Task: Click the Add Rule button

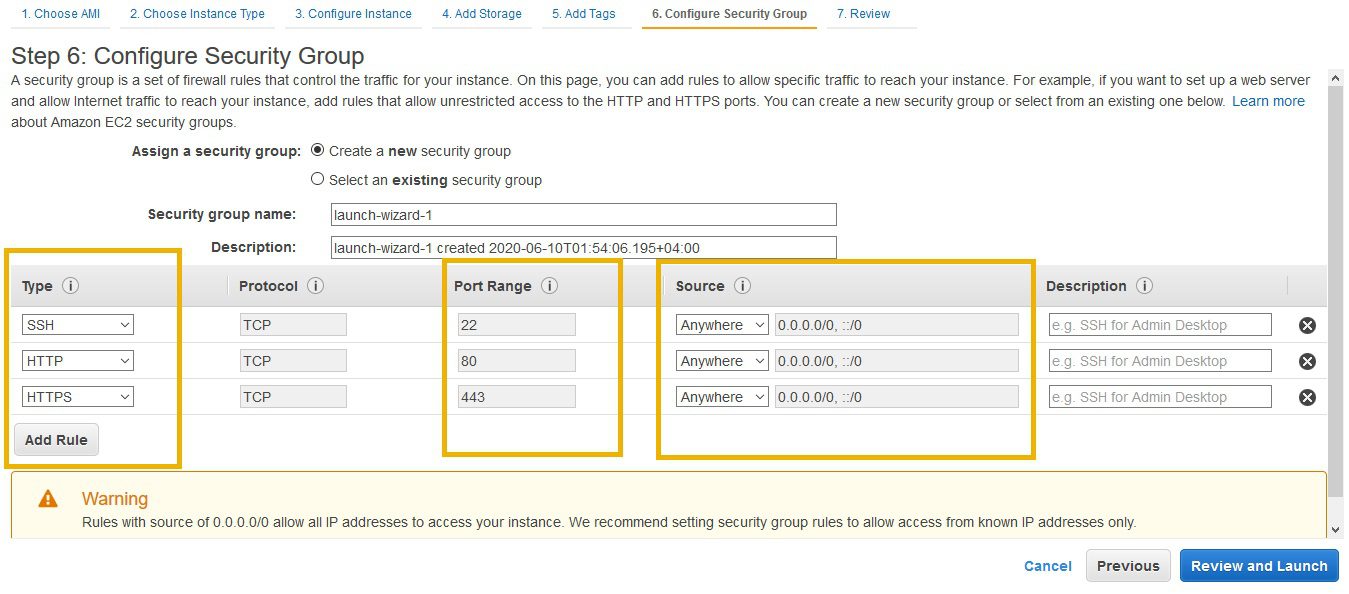Action: (56, 440)
